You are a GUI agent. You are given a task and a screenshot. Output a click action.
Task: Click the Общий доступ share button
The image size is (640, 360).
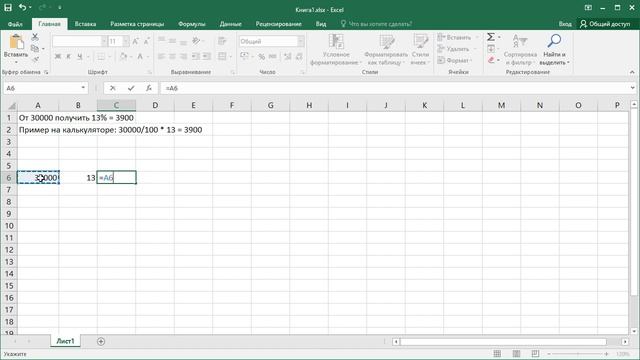click(x=606, y=24)
